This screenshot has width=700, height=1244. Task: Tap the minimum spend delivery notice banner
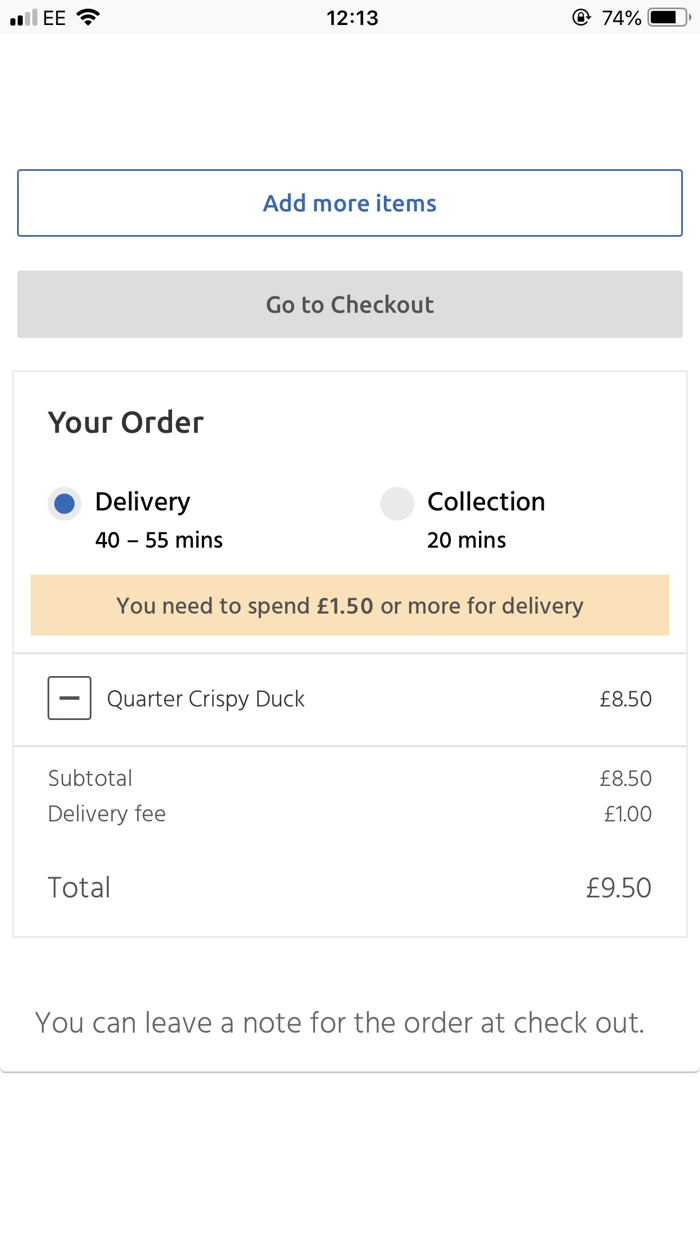tap(349, 605)
